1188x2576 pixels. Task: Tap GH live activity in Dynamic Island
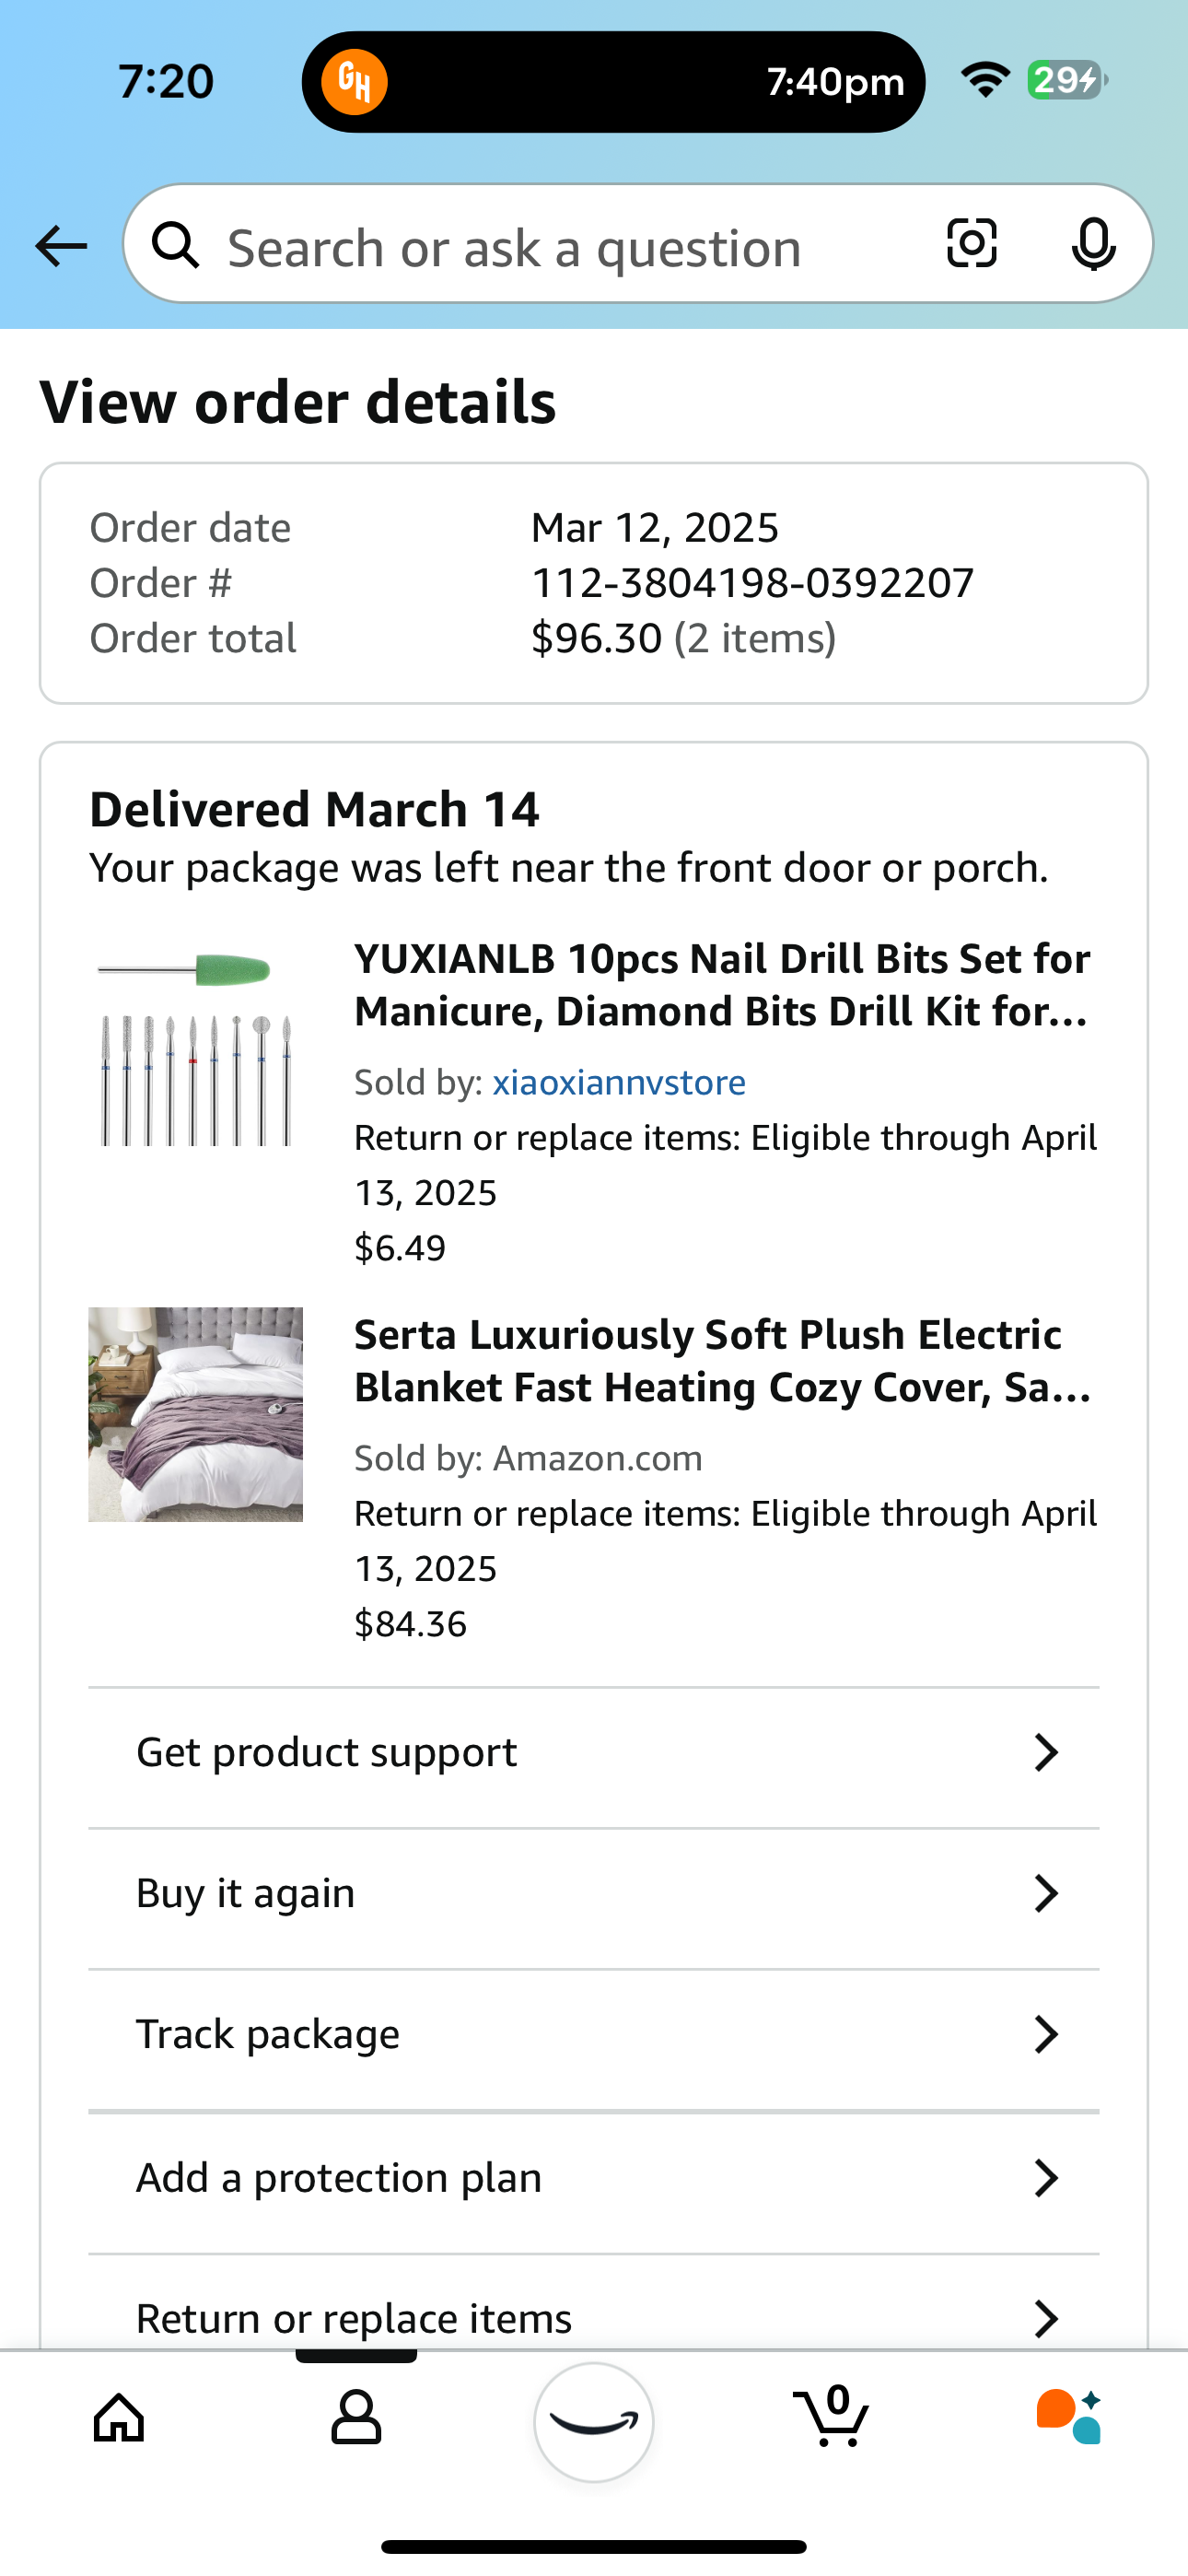(354, 82)
